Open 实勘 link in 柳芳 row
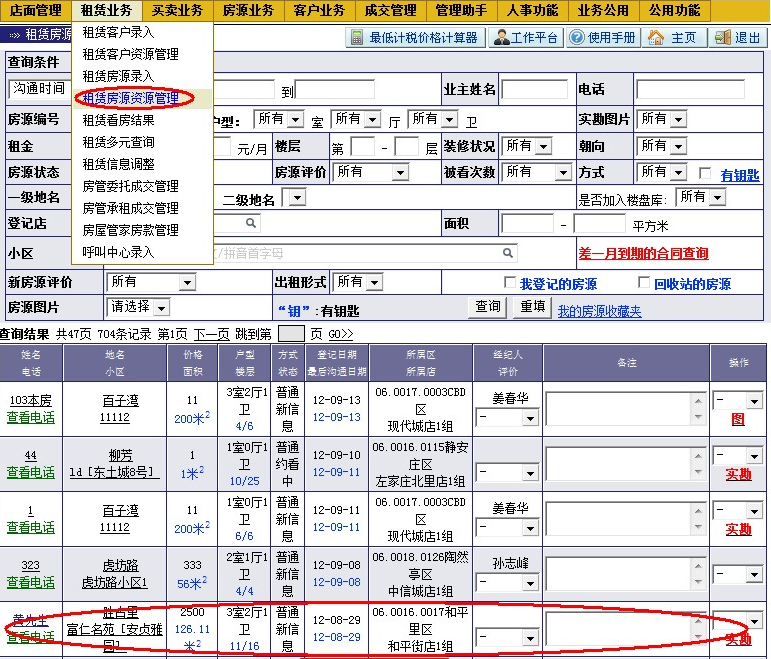The width and height of the screenshot is (771, 659). (738, 475)
